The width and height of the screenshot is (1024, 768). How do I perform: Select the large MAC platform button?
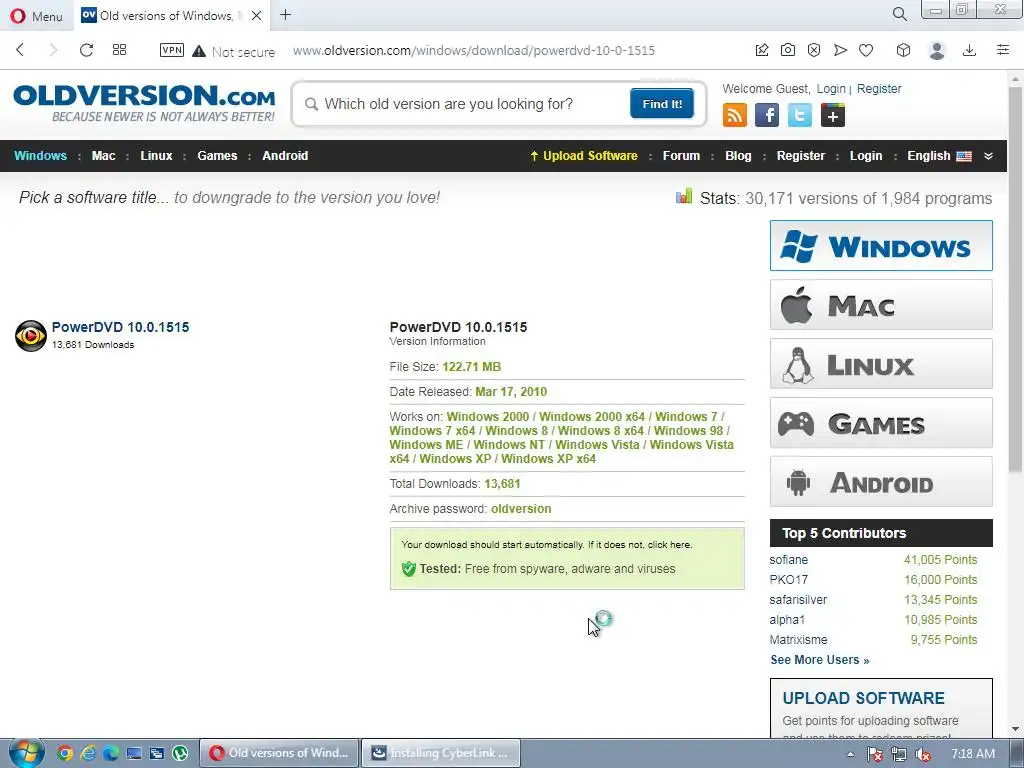point(881,305)
